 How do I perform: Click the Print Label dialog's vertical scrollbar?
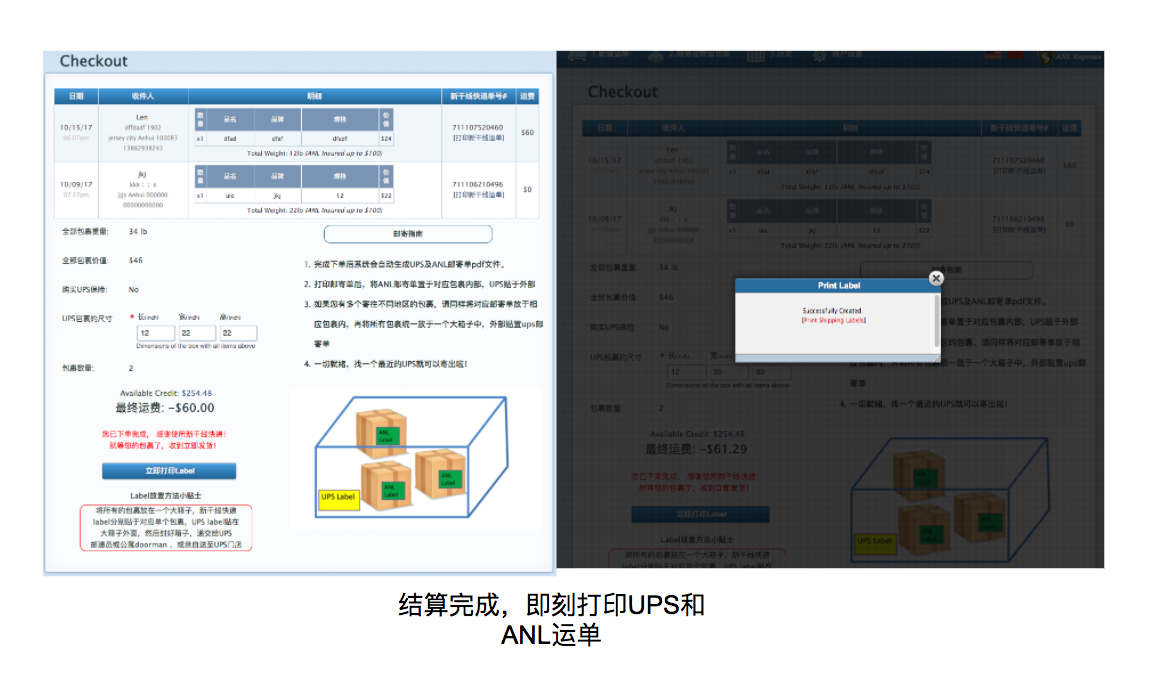click(x=936, y=323)
